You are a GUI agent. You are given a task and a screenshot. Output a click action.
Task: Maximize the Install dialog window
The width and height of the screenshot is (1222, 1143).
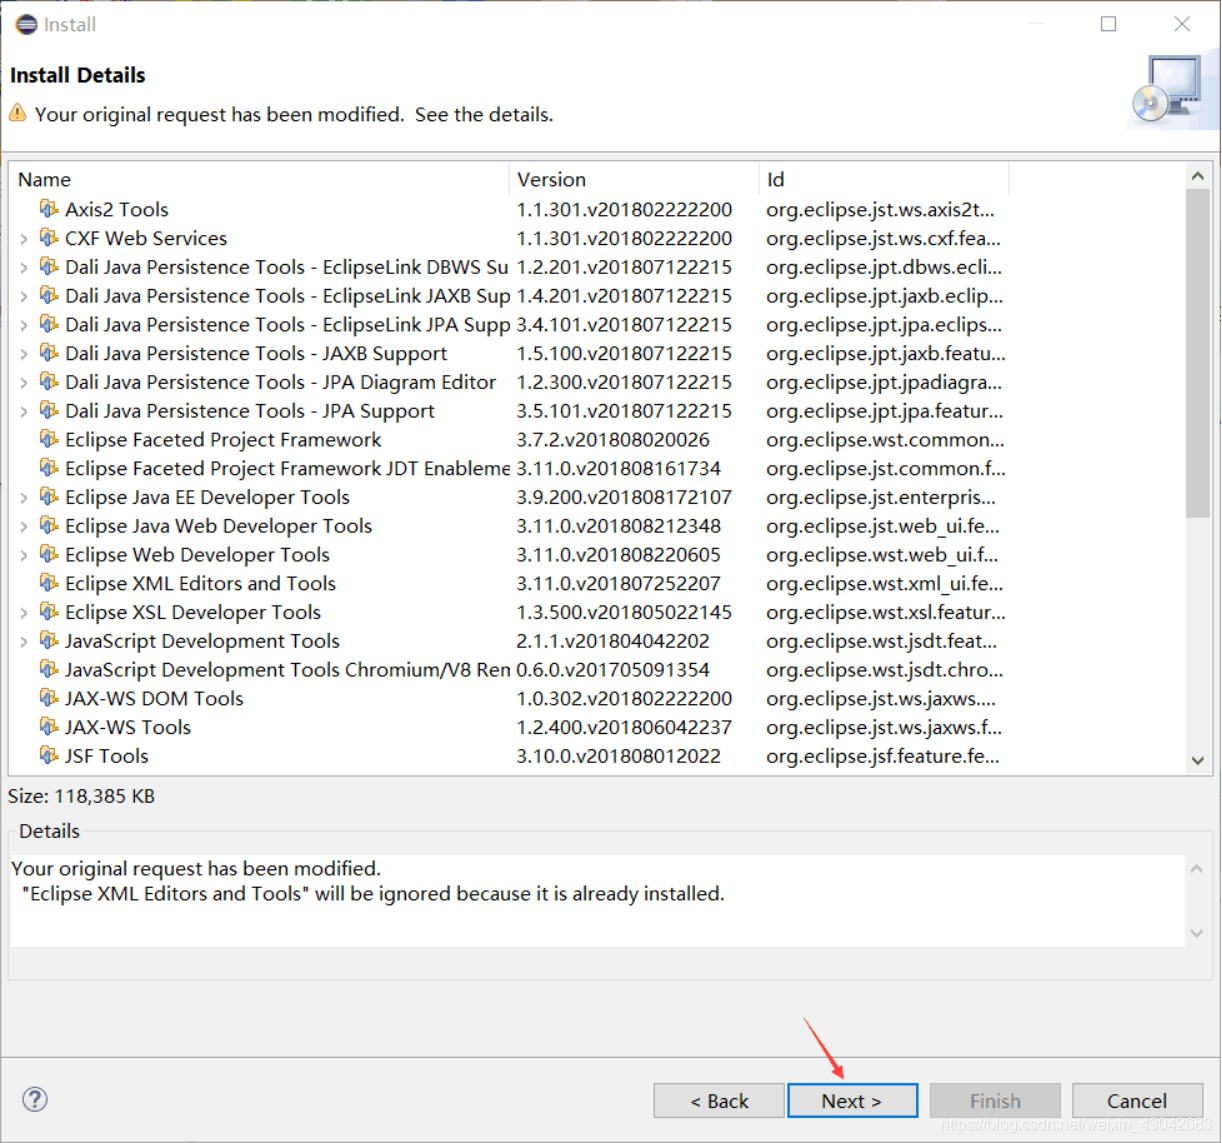(1108, 24)
